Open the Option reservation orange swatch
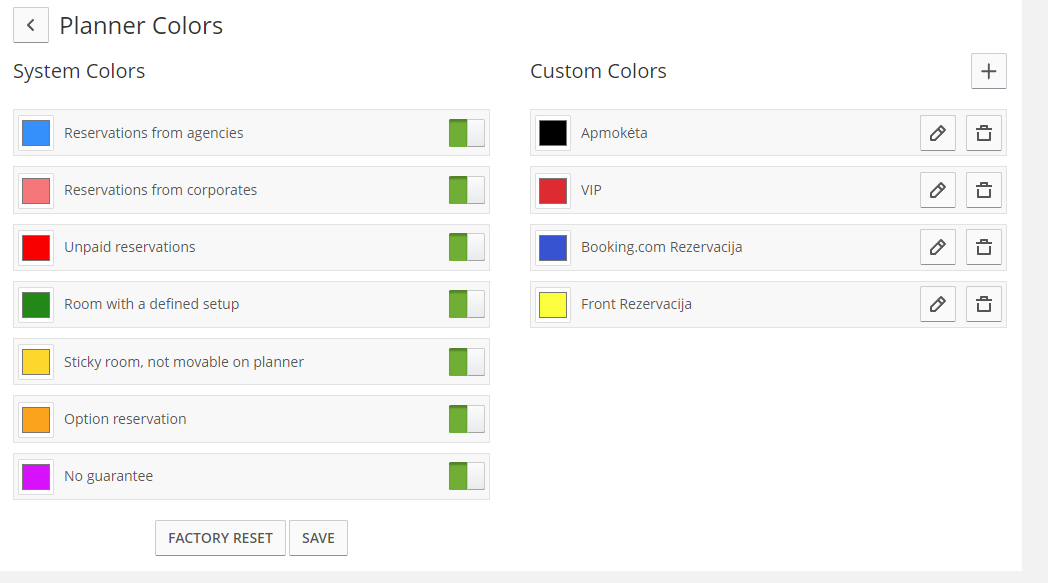Image resolution: width=1048 pixels, height=583 pixels. click(x=36, y=419)
